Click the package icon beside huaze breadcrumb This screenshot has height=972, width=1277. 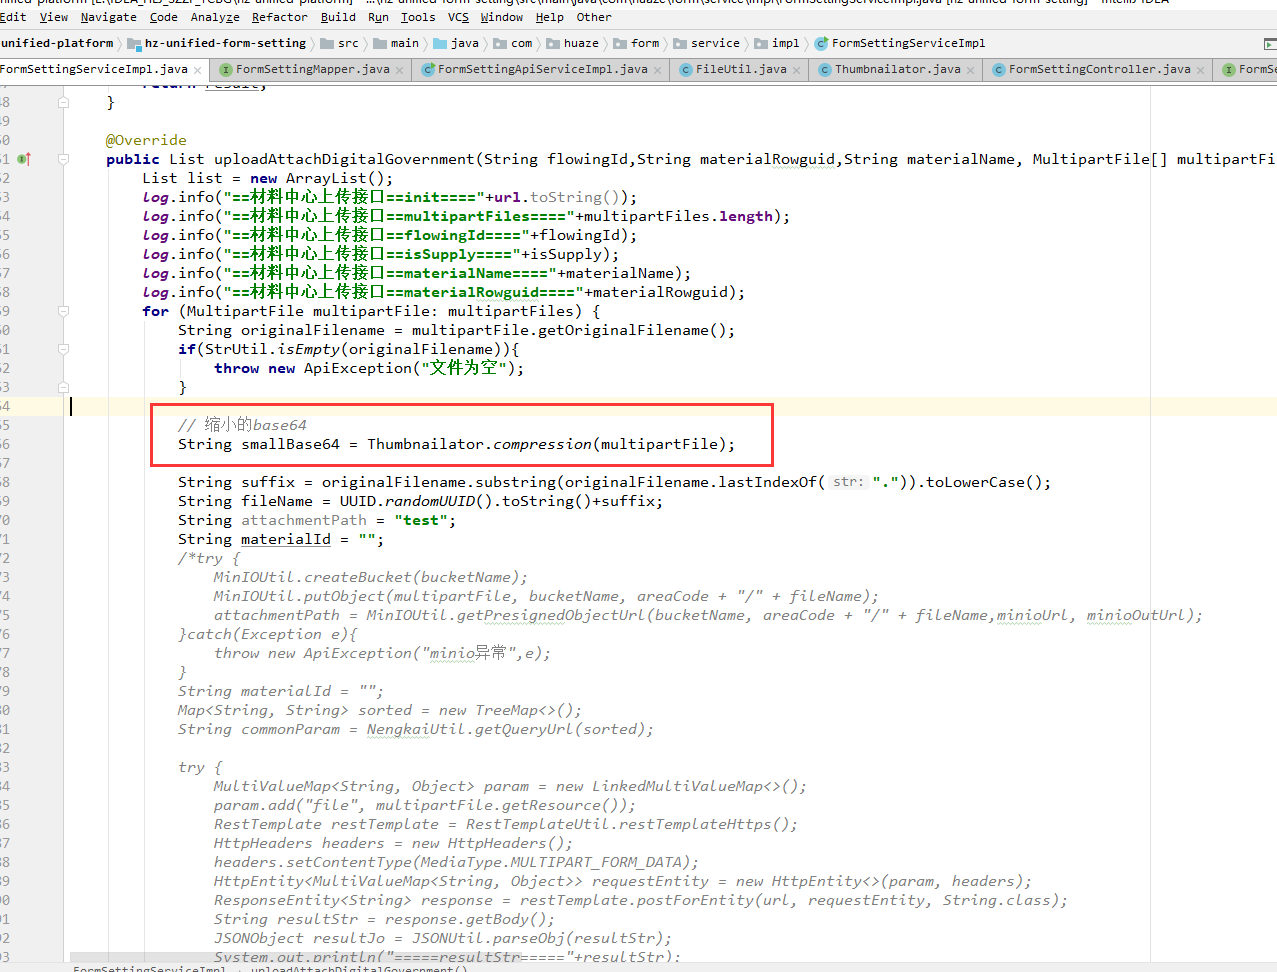point(553,43)
